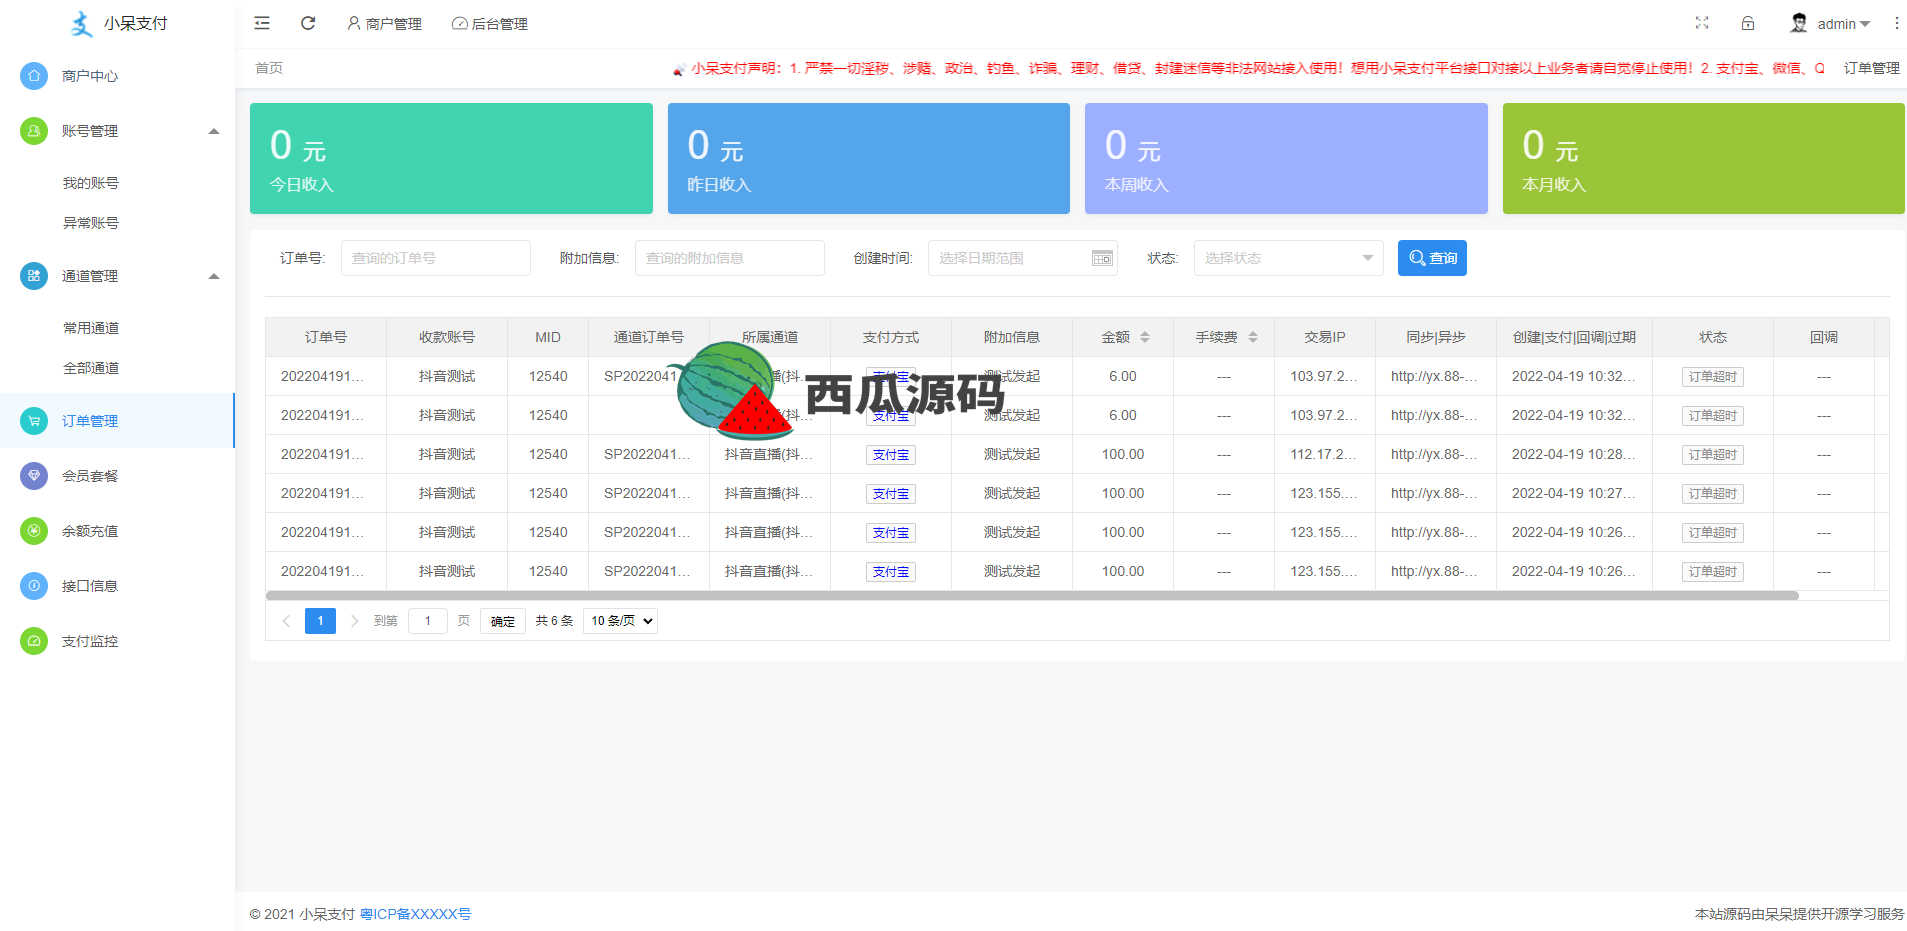1907x931 pixels.
Task: Click the 本月收入 green card
Action: [x=1703, y=158]
